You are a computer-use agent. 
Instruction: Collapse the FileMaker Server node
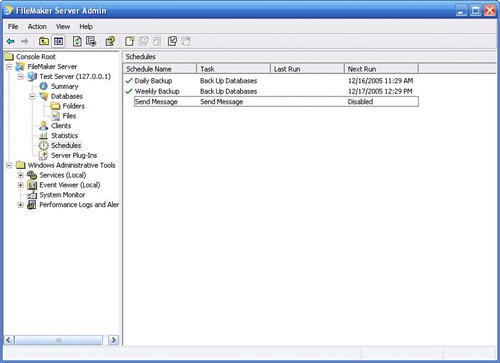pos(9,67)
